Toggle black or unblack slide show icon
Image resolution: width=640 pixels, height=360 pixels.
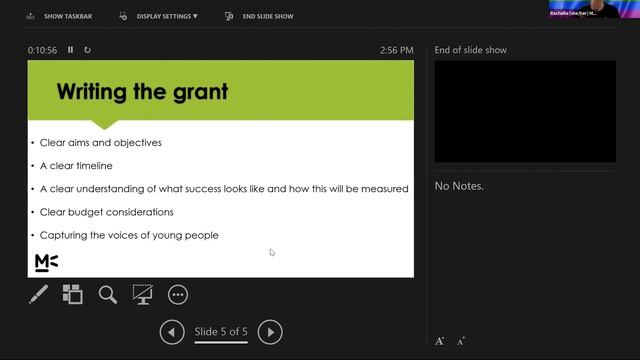pyautogui.click(x=142, y=294)
